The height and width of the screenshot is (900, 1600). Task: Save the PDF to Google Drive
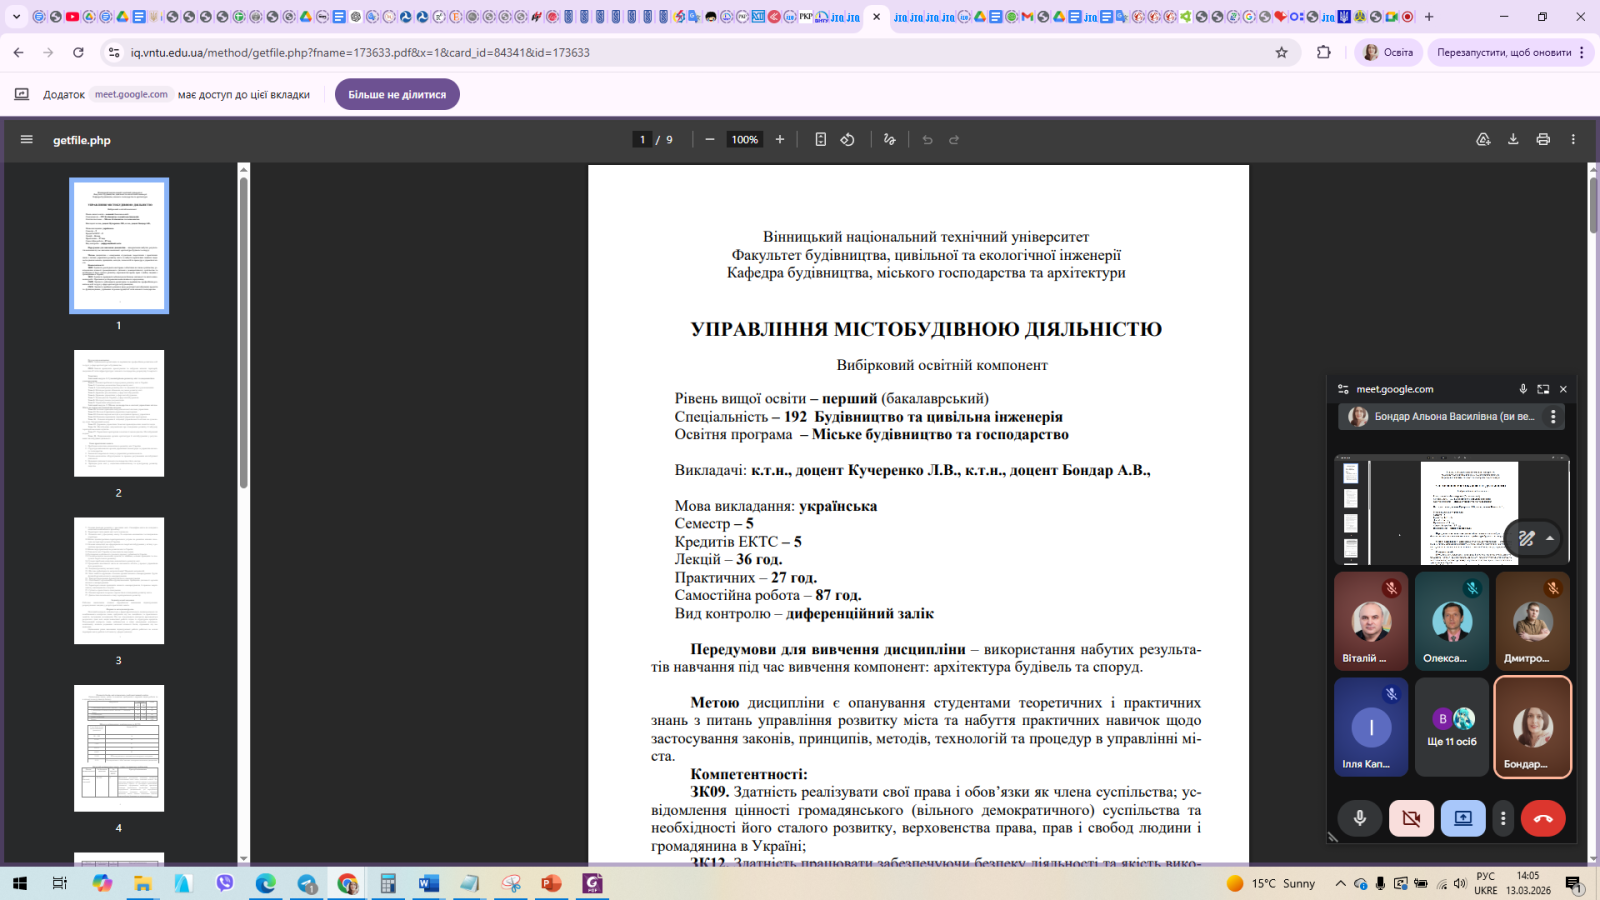click(x=1483, y=140)
